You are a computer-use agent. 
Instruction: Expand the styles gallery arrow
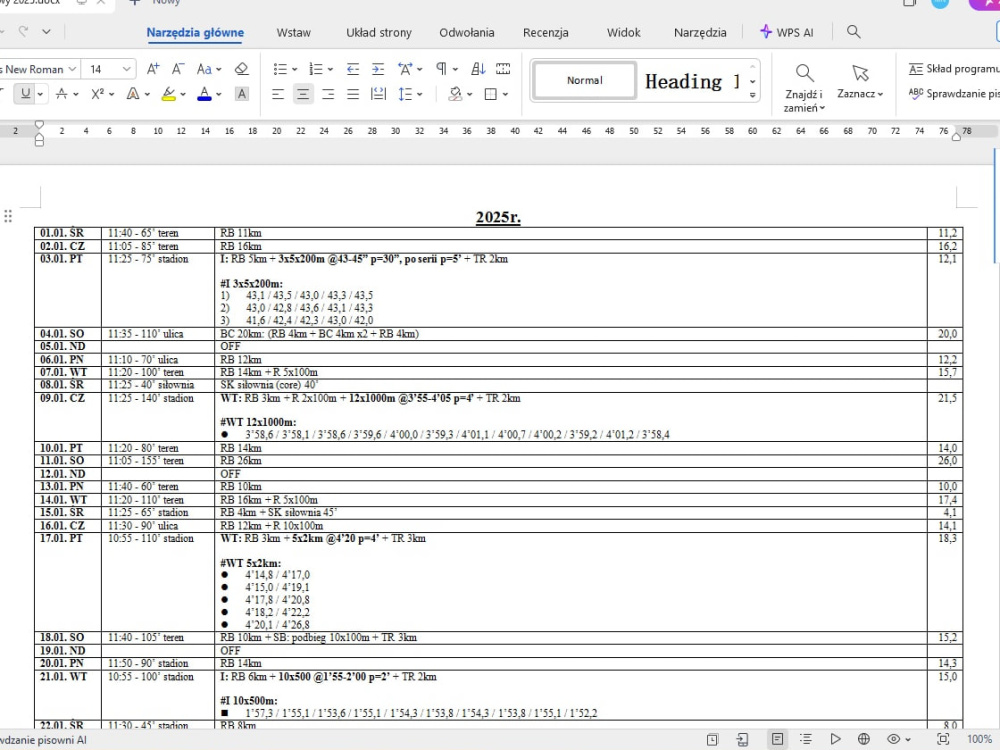(753, 96)
